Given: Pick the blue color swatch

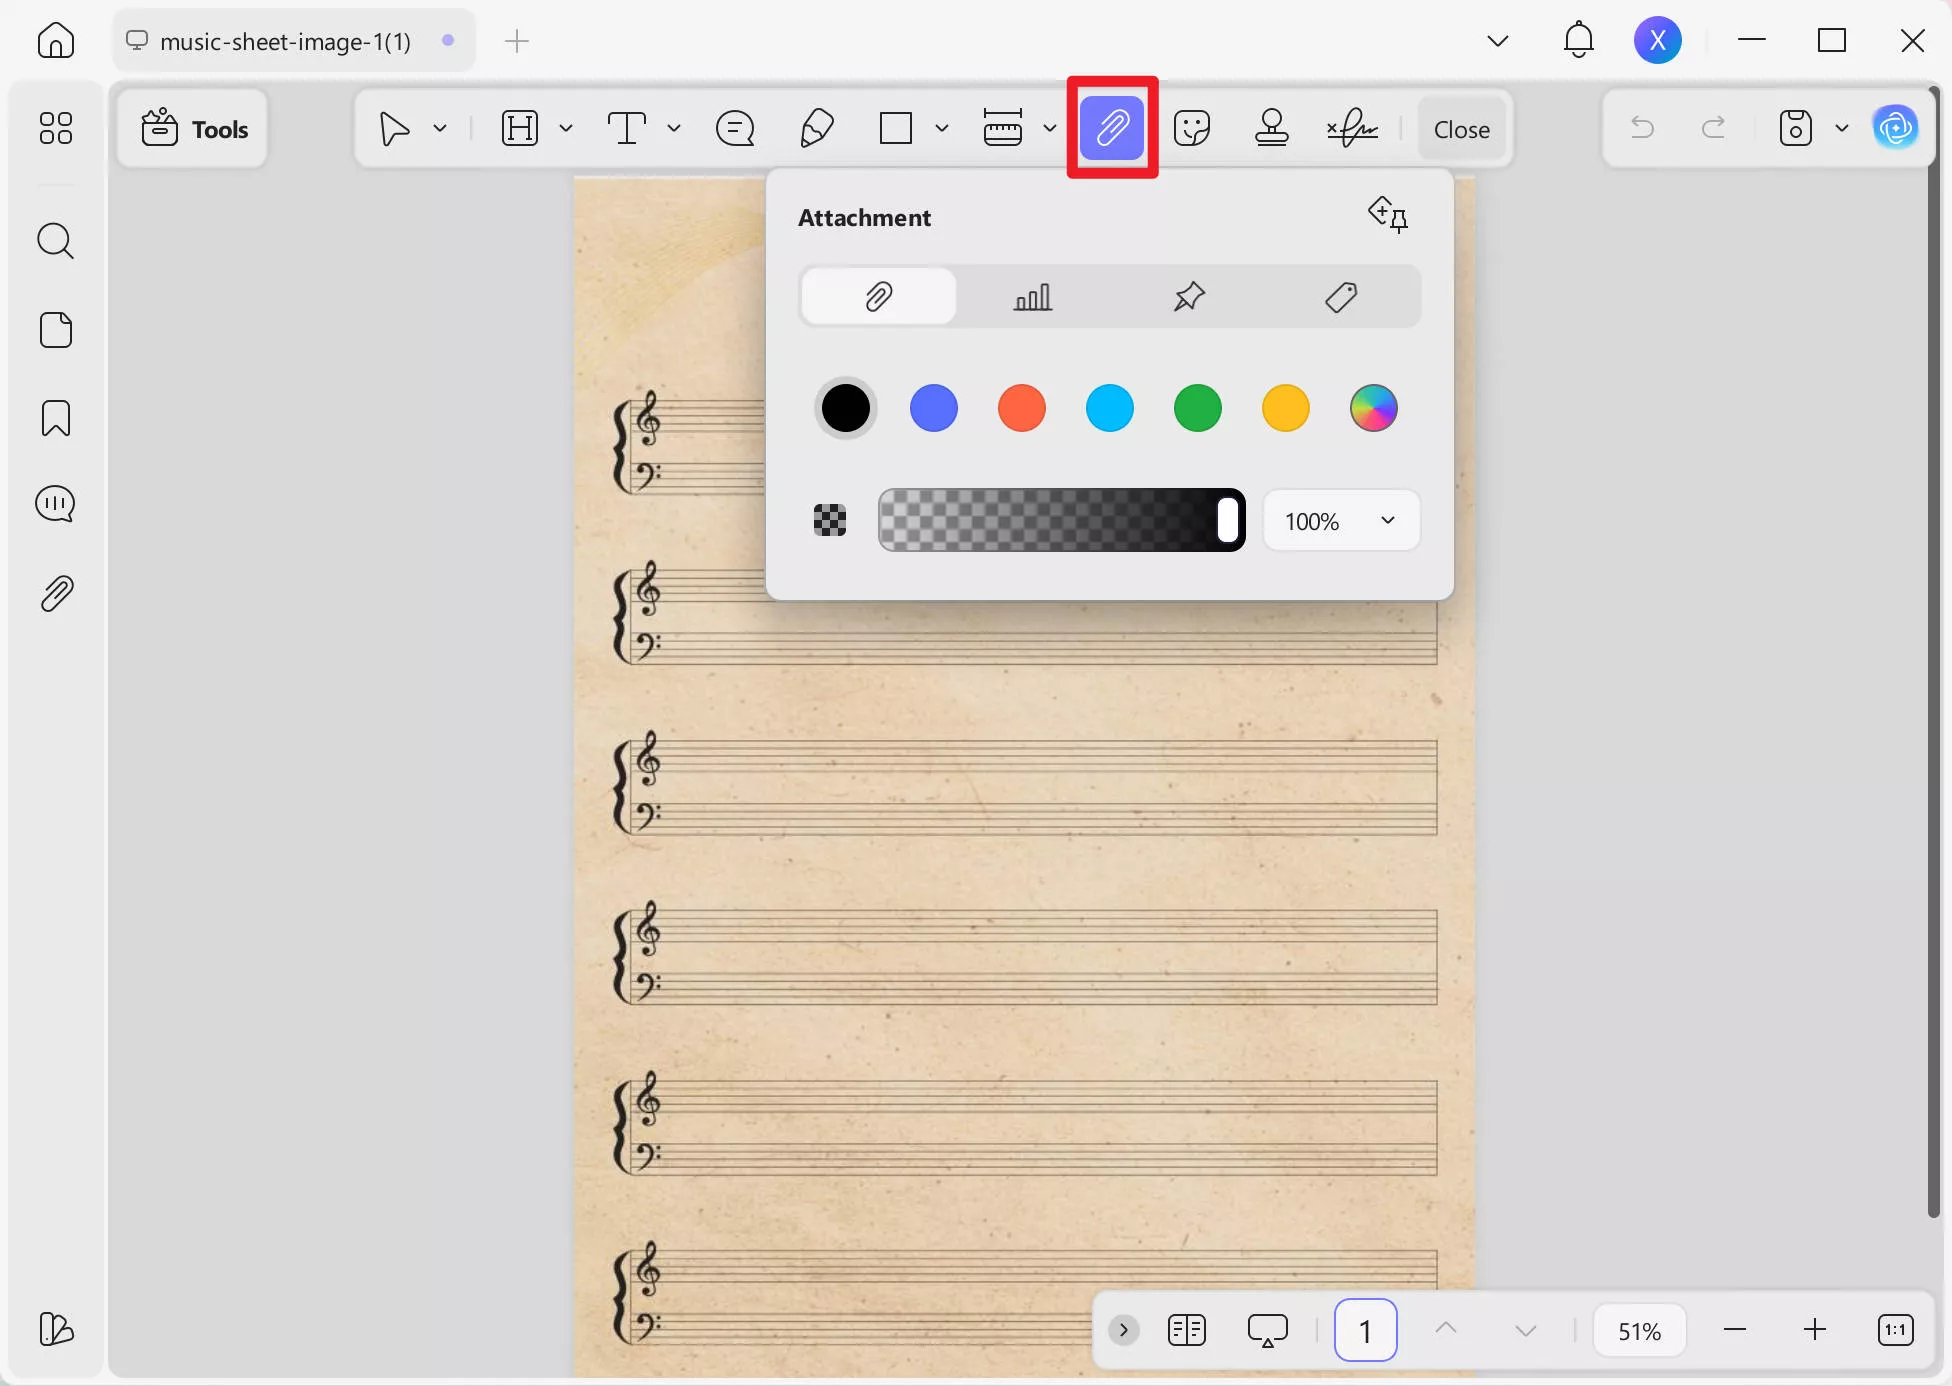Looking at the screenshot, I should [934, 408].
